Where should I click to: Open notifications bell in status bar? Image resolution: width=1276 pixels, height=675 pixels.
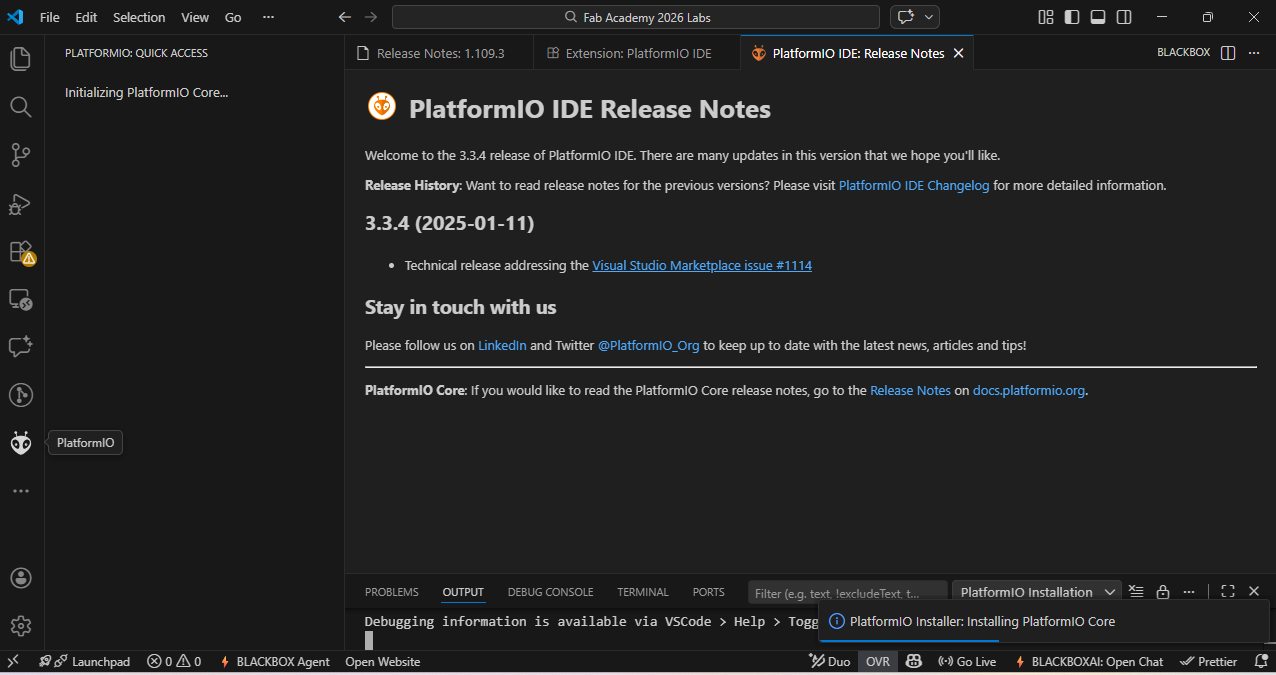tap(1261, 661)
